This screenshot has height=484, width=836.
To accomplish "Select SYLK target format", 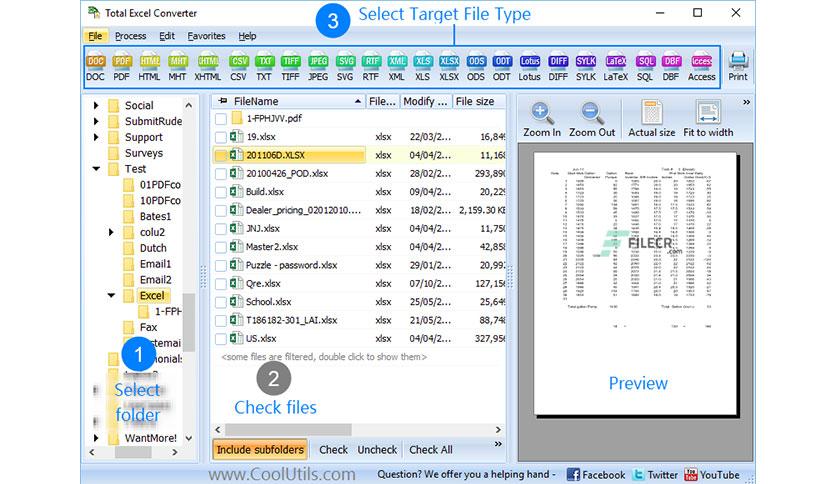I will pyautogui.click(x=585, y=68).
